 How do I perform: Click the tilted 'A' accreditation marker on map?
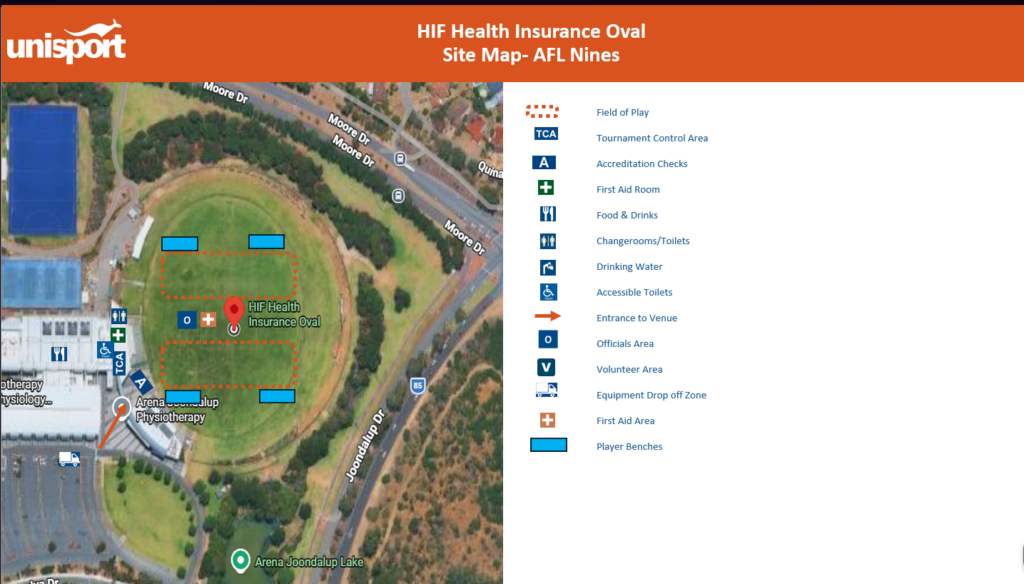[x=140, y=383]
